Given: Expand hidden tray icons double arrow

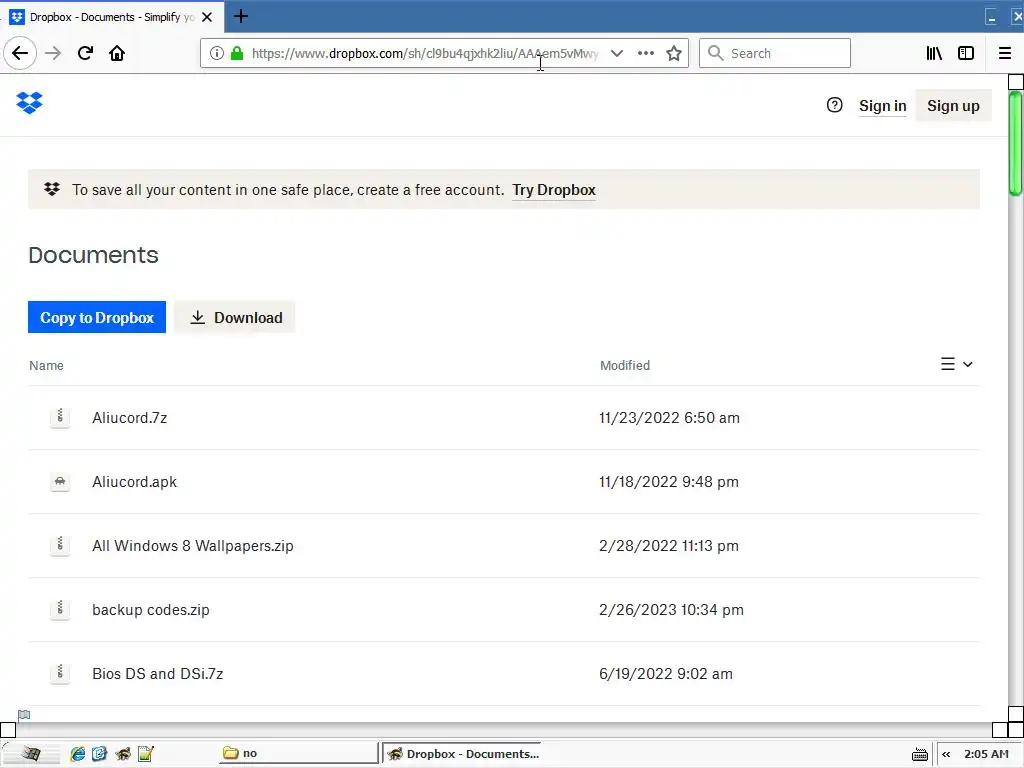Looking at the screenshot, I should pyautogui.click(x=946, y=754).
